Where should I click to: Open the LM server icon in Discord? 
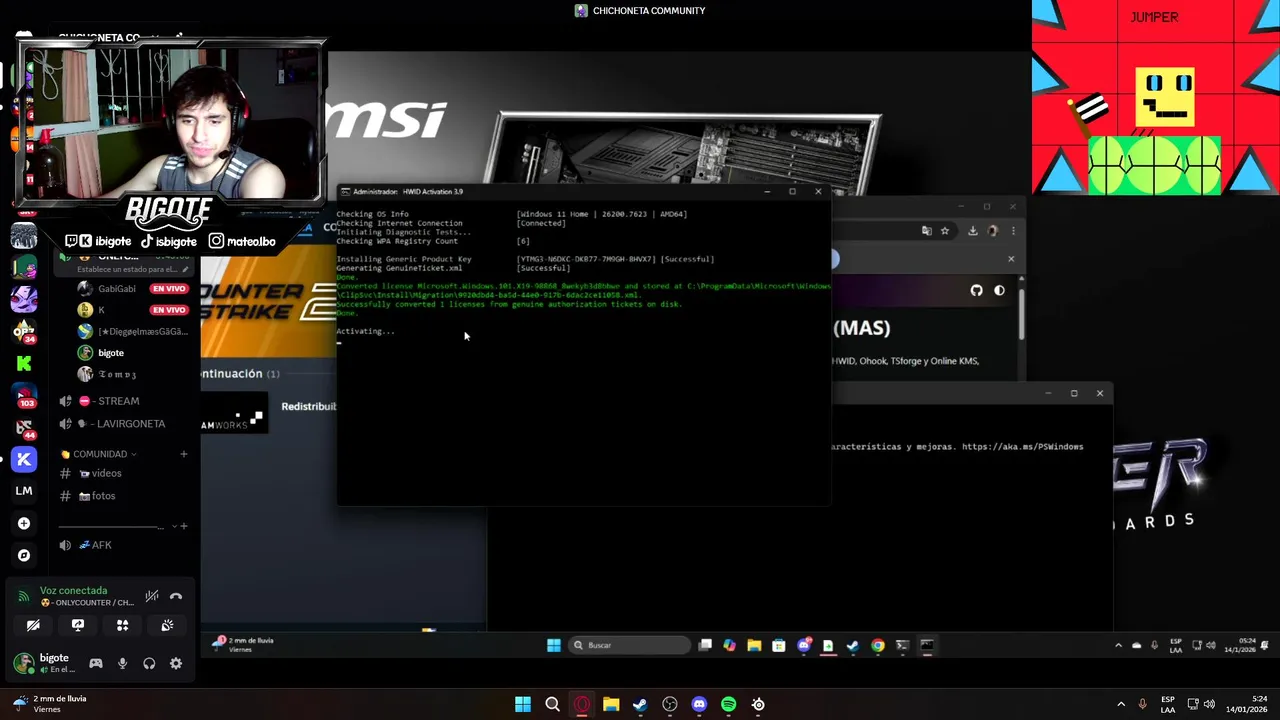click(x=24, y=491)
